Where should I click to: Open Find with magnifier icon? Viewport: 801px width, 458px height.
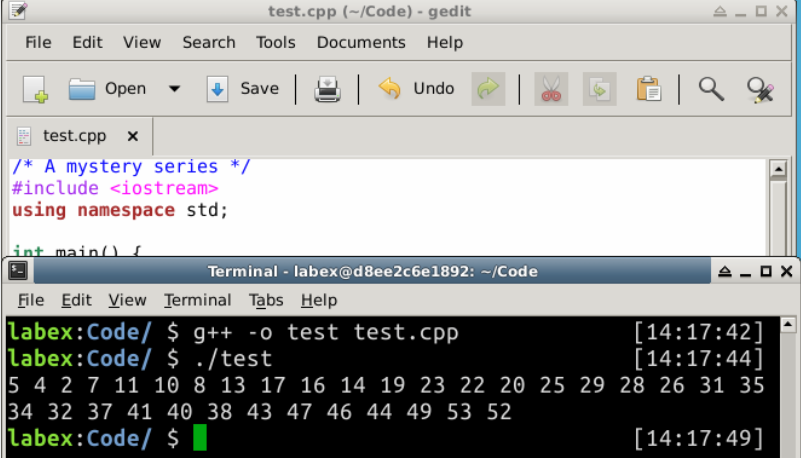pyautogui.click(x=711, y=89)
